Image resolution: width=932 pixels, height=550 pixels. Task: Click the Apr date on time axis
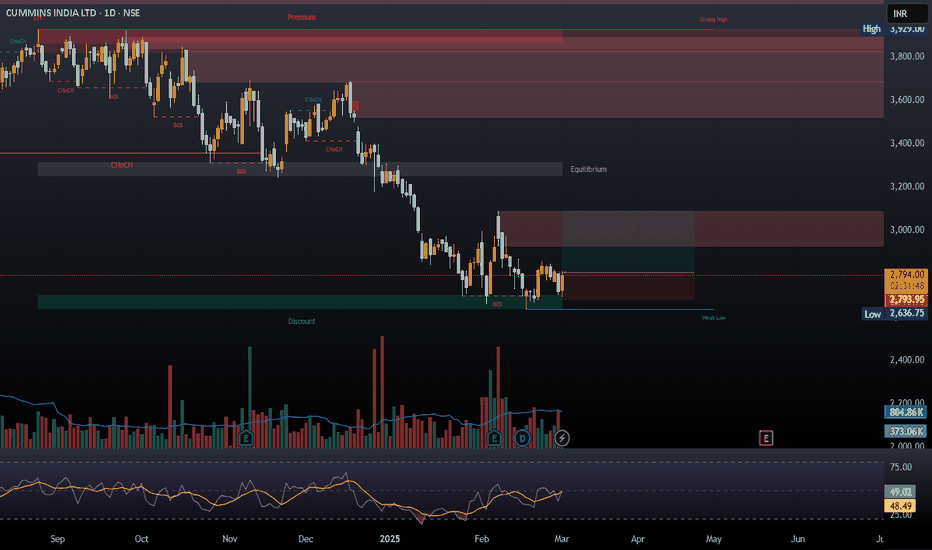(637, 539)
